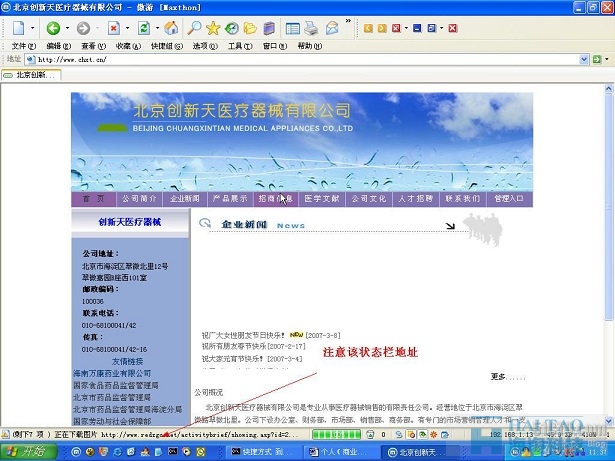
Task: Switch to 个人(商业... taskbar window
Action: click(340, 452)
